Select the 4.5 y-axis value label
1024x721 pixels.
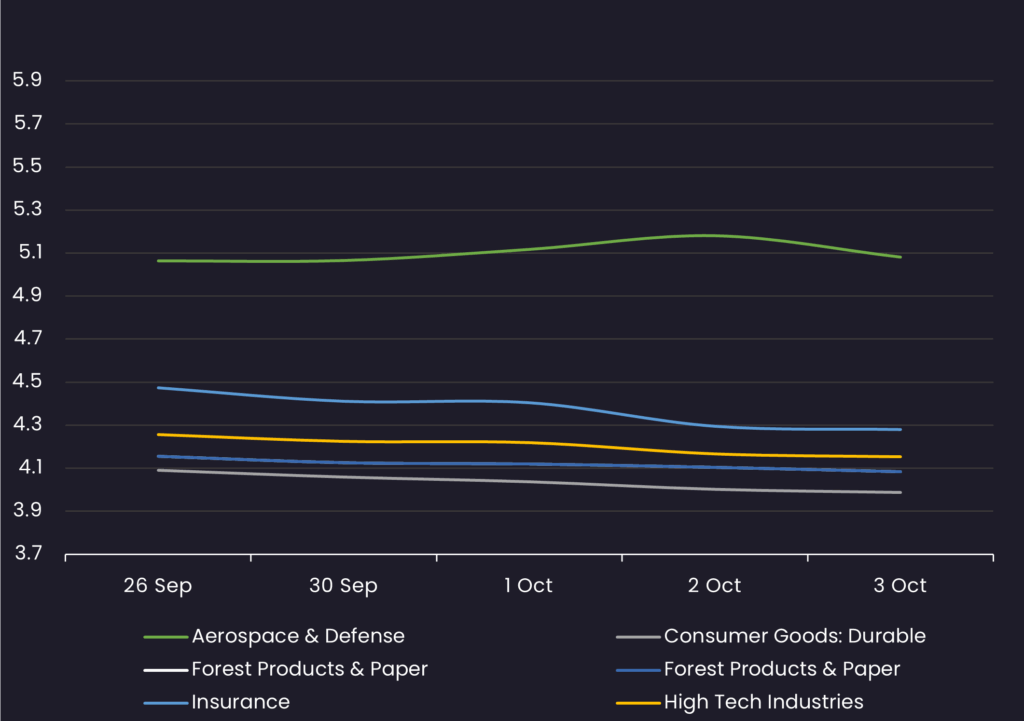click(x=26, y=382)
